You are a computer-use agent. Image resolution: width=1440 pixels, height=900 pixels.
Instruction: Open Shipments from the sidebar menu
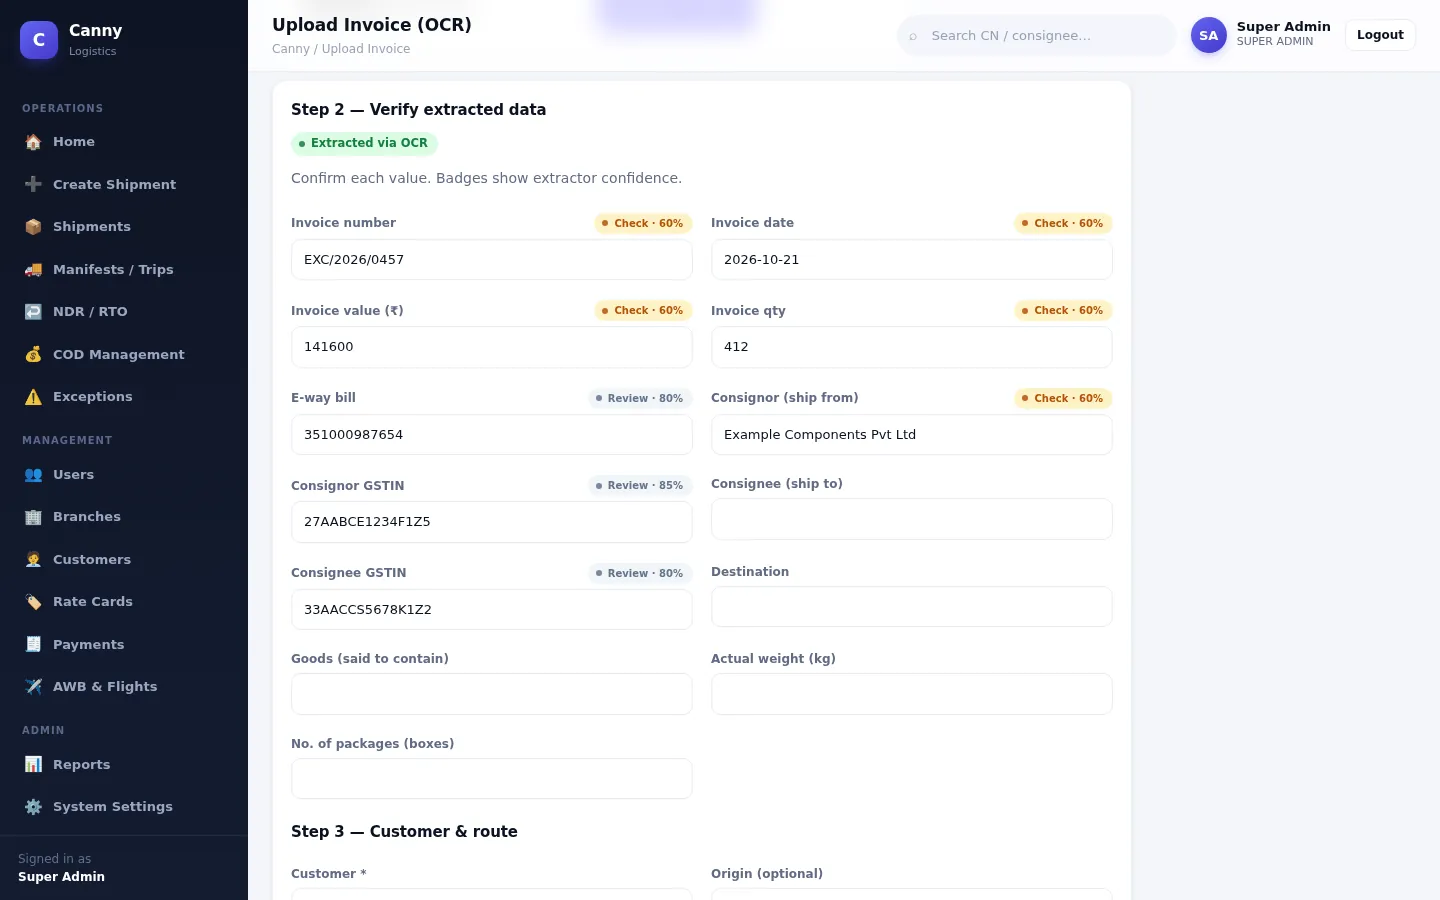(124, 227)
